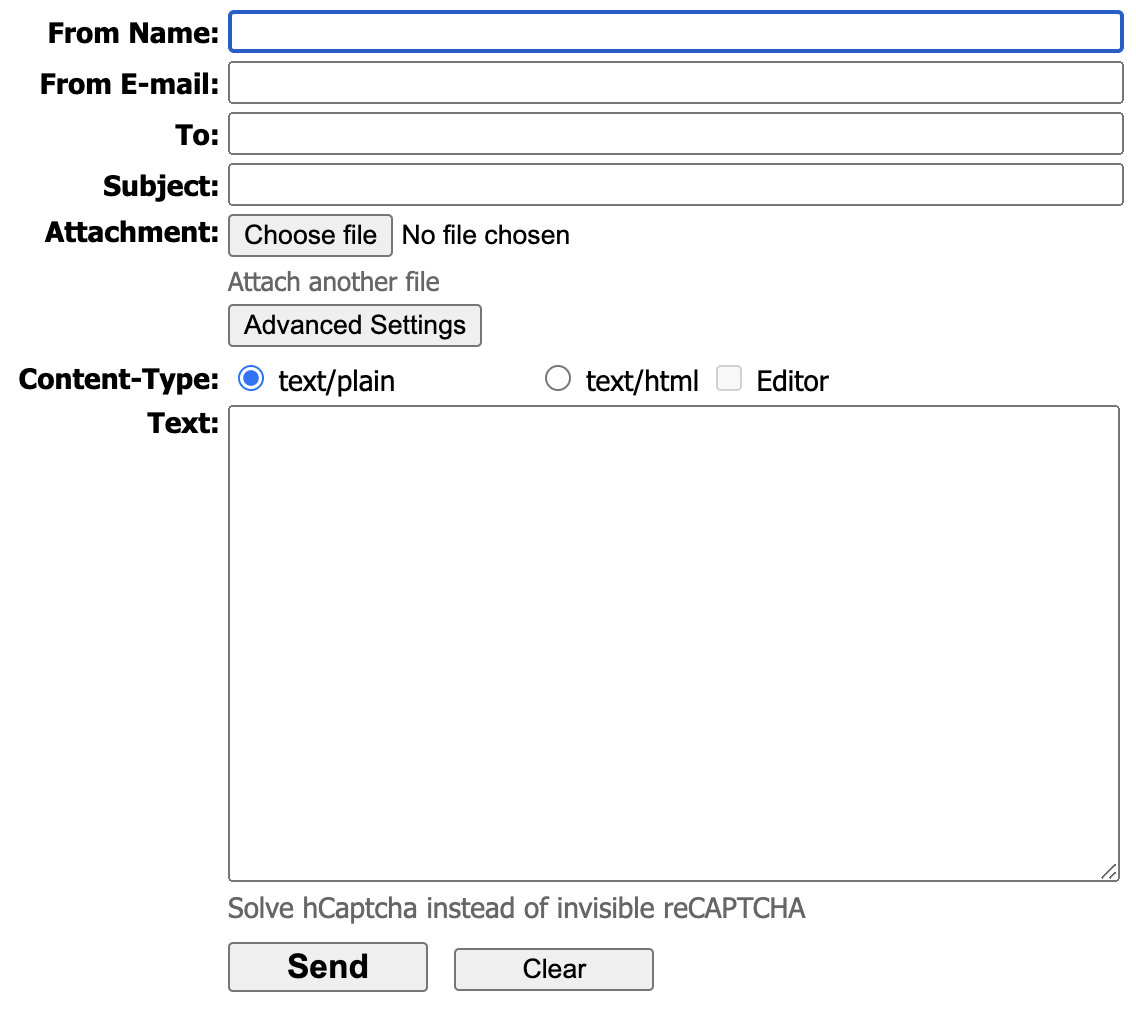
Task: Select the text/plain radio button
Action: pos(252,379)
